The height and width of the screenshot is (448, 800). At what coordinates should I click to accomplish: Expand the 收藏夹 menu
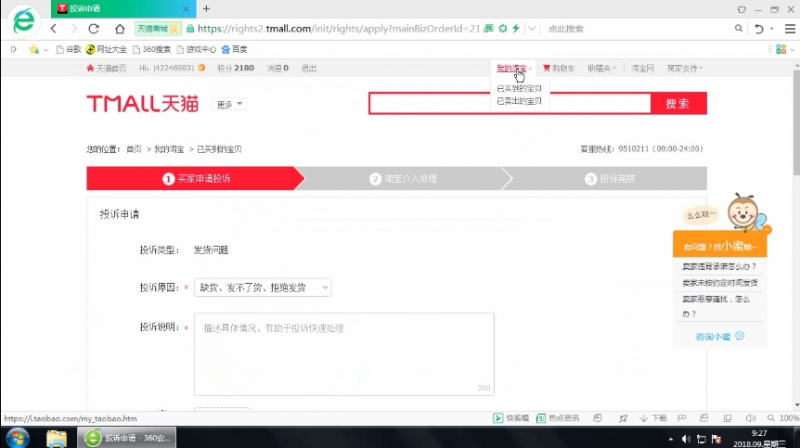coord(602,68)
